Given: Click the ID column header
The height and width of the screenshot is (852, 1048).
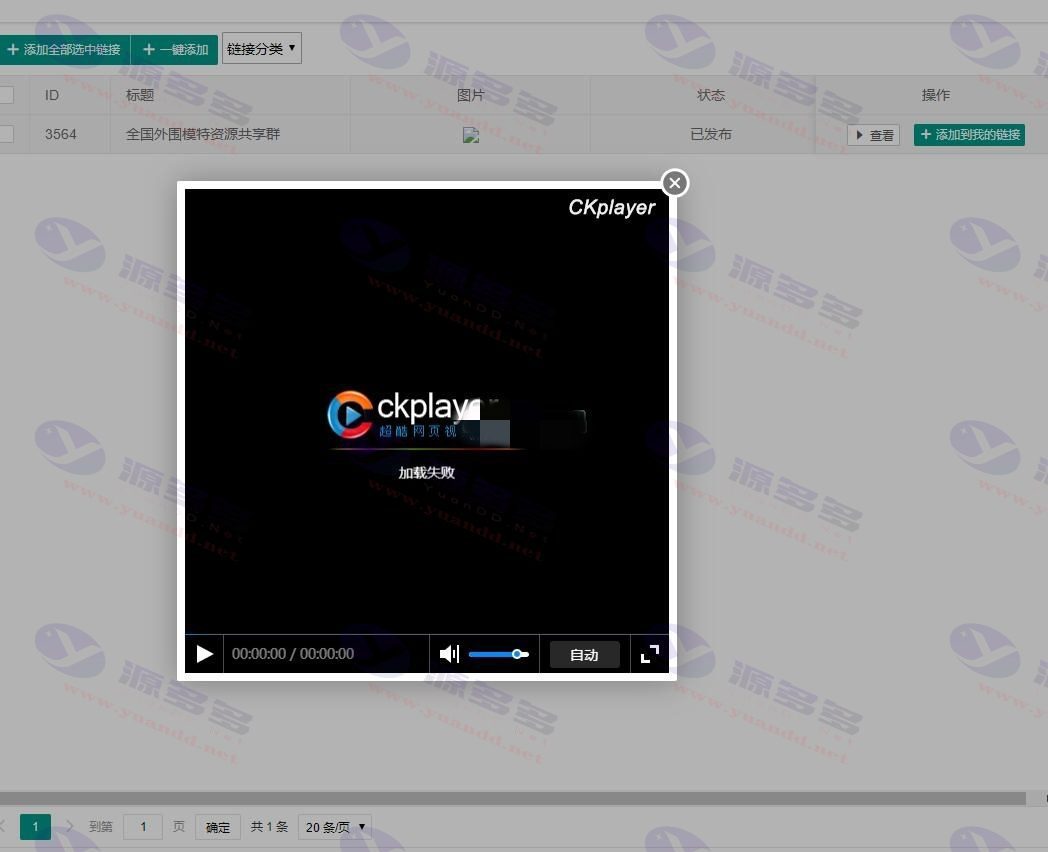Looking at the screenshot, I should pyautogui.click(x=51, y=95).
